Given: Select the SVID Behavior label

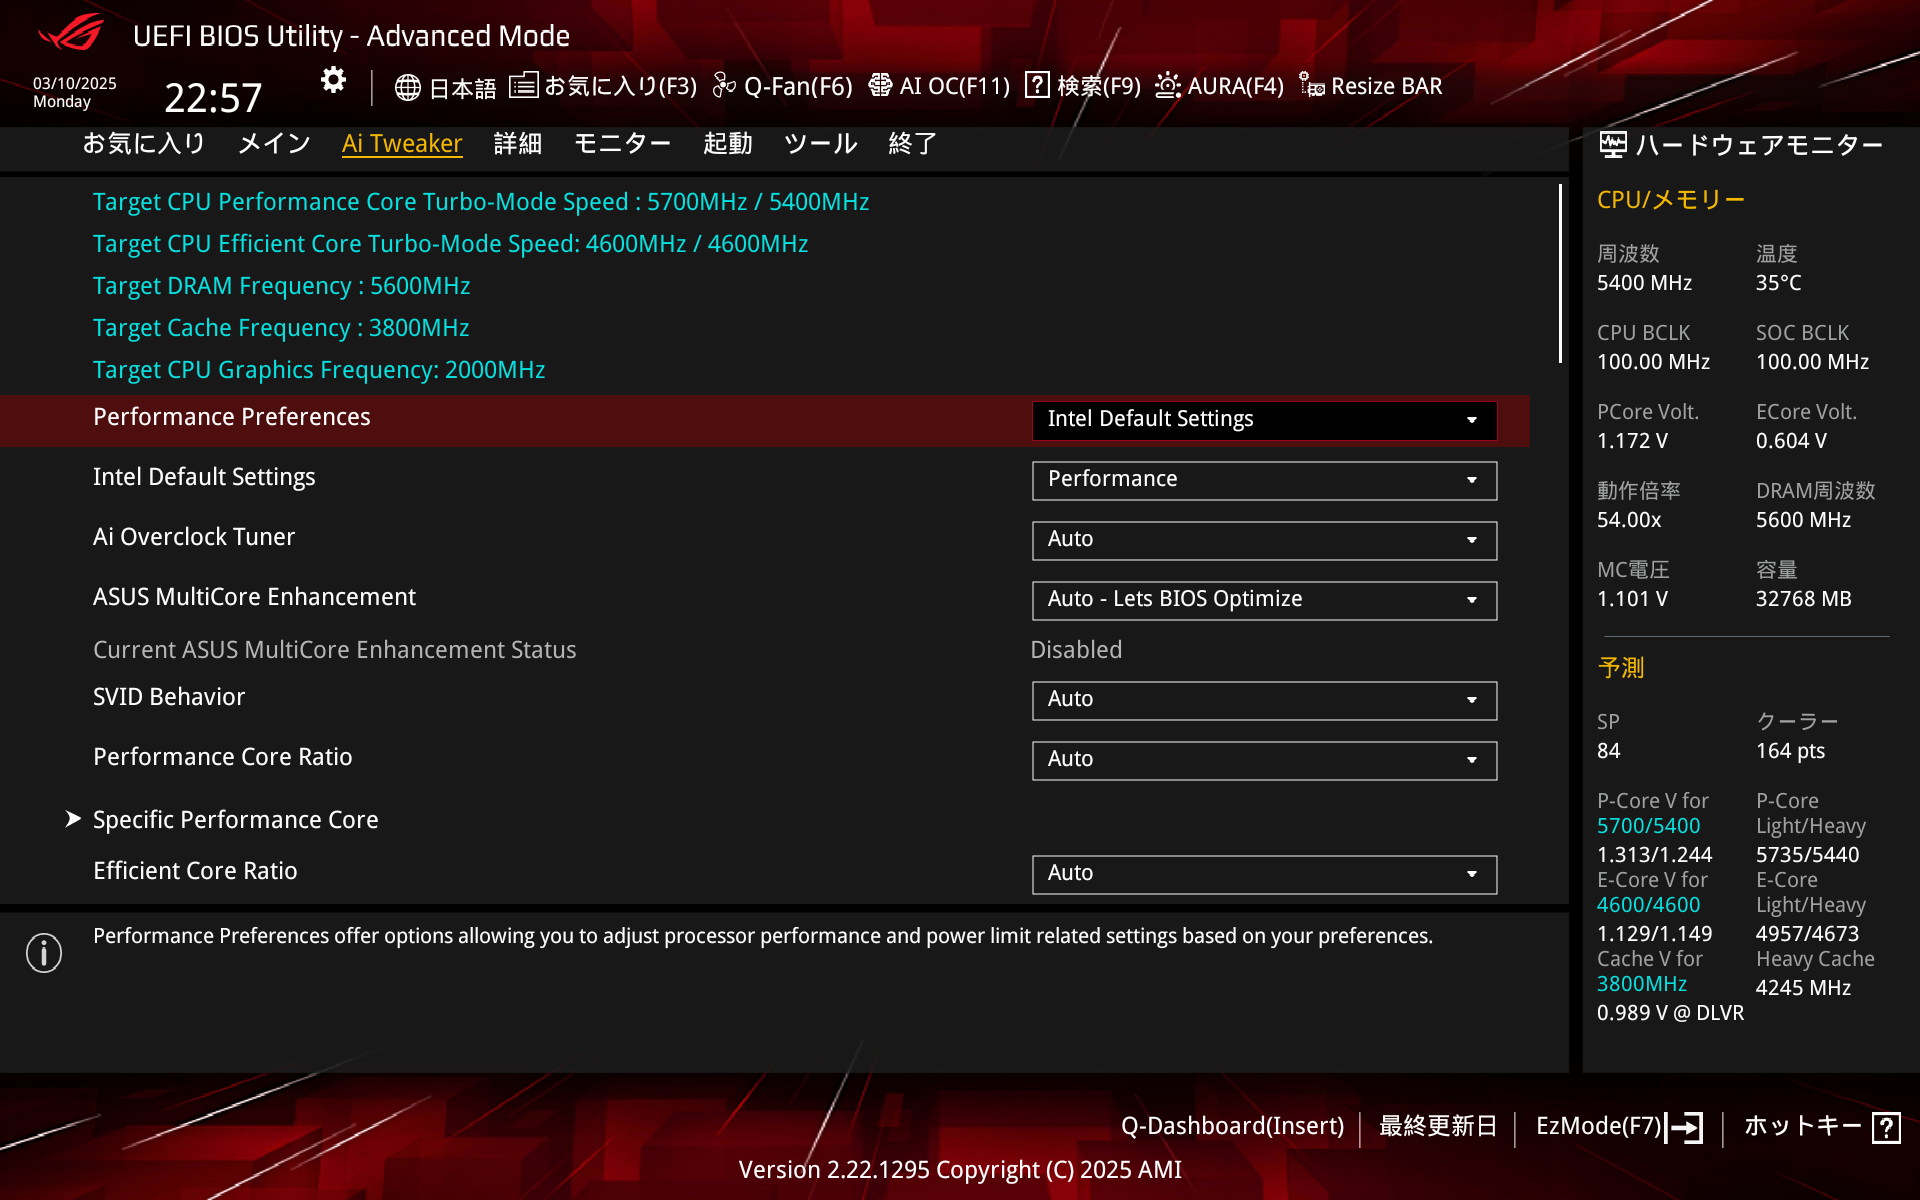Looking at the screenshot, I should click(169, 697).
